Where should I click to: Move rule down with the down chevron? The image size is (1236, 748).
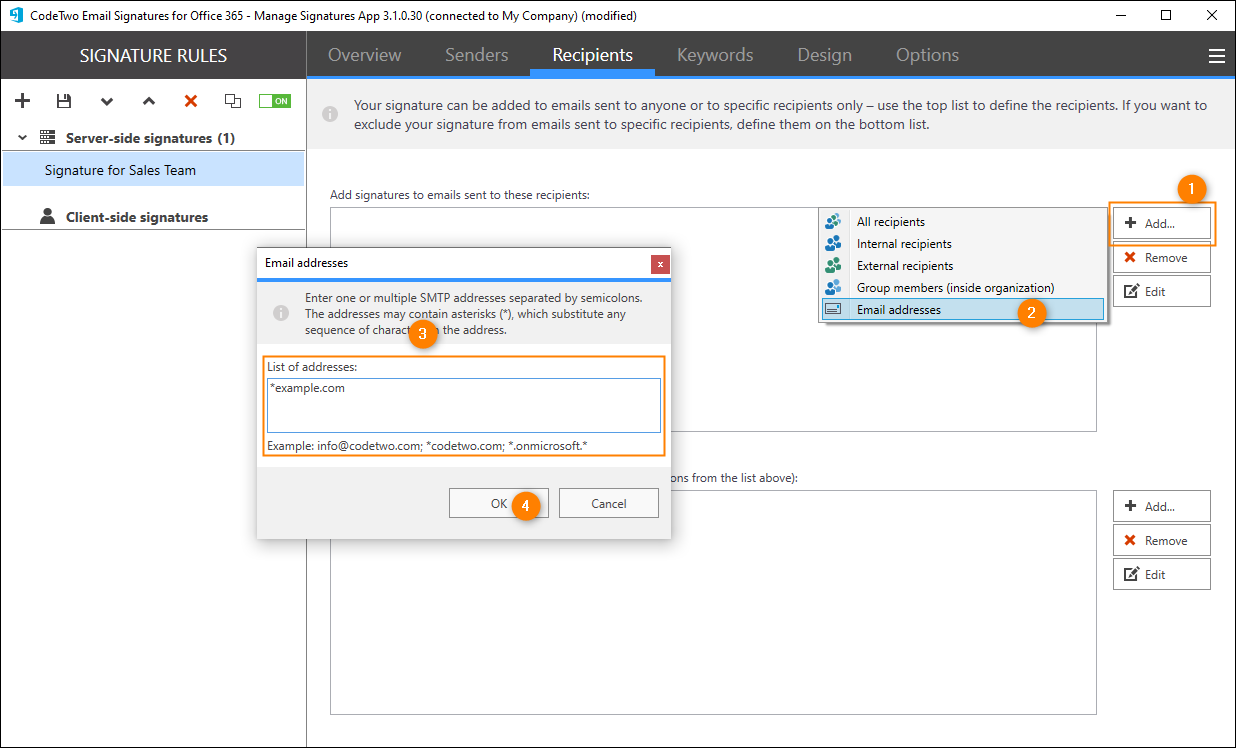click(107, 101)
